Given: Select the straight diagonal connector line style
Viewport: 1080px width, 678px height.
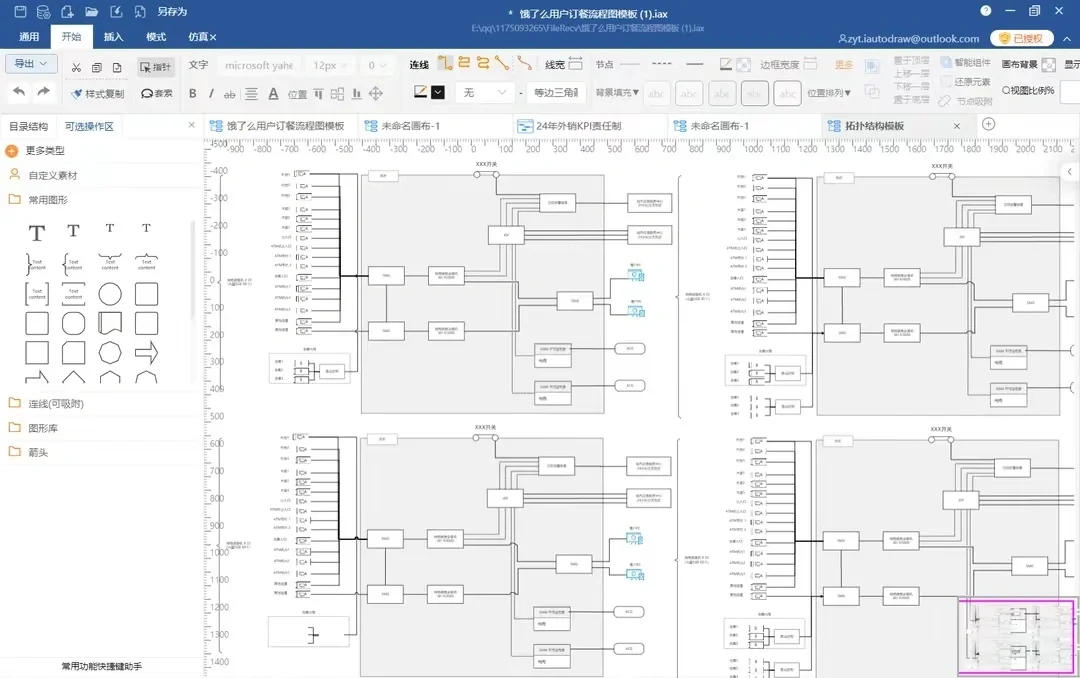Looking at the screenshot, I should click(x=502, y=63).
